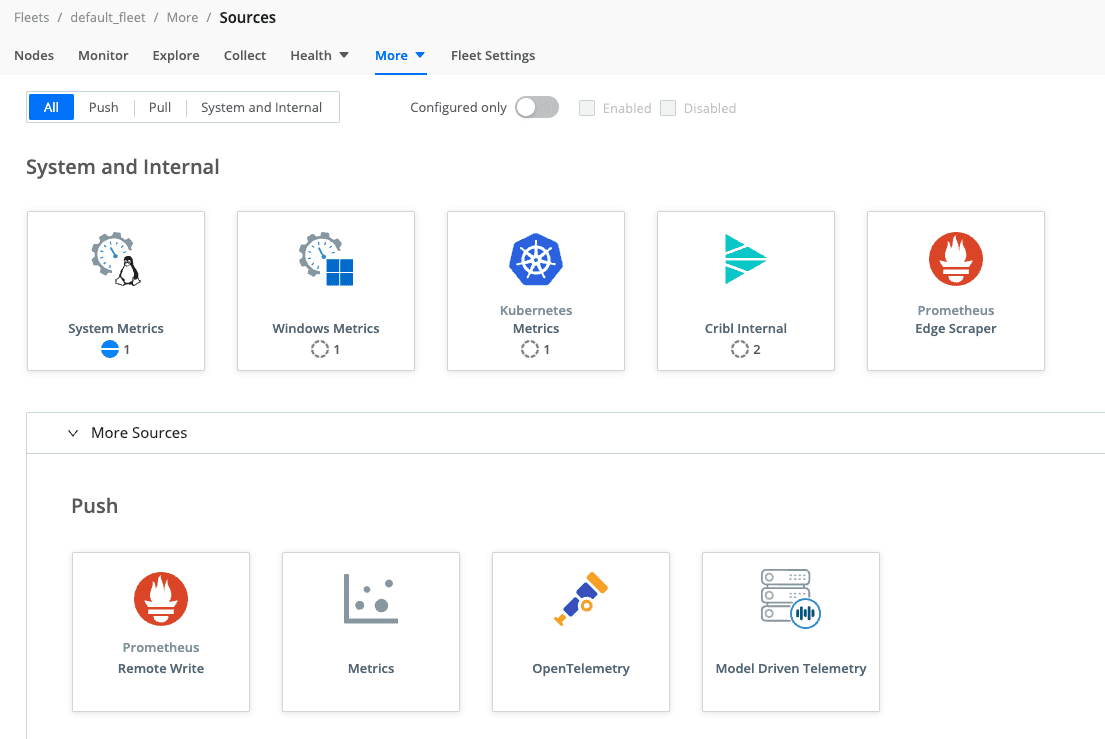The width and height of the screenshot is (1105, 739).
Task: Check the Enabled checkbox
Action: click(588, 108)
